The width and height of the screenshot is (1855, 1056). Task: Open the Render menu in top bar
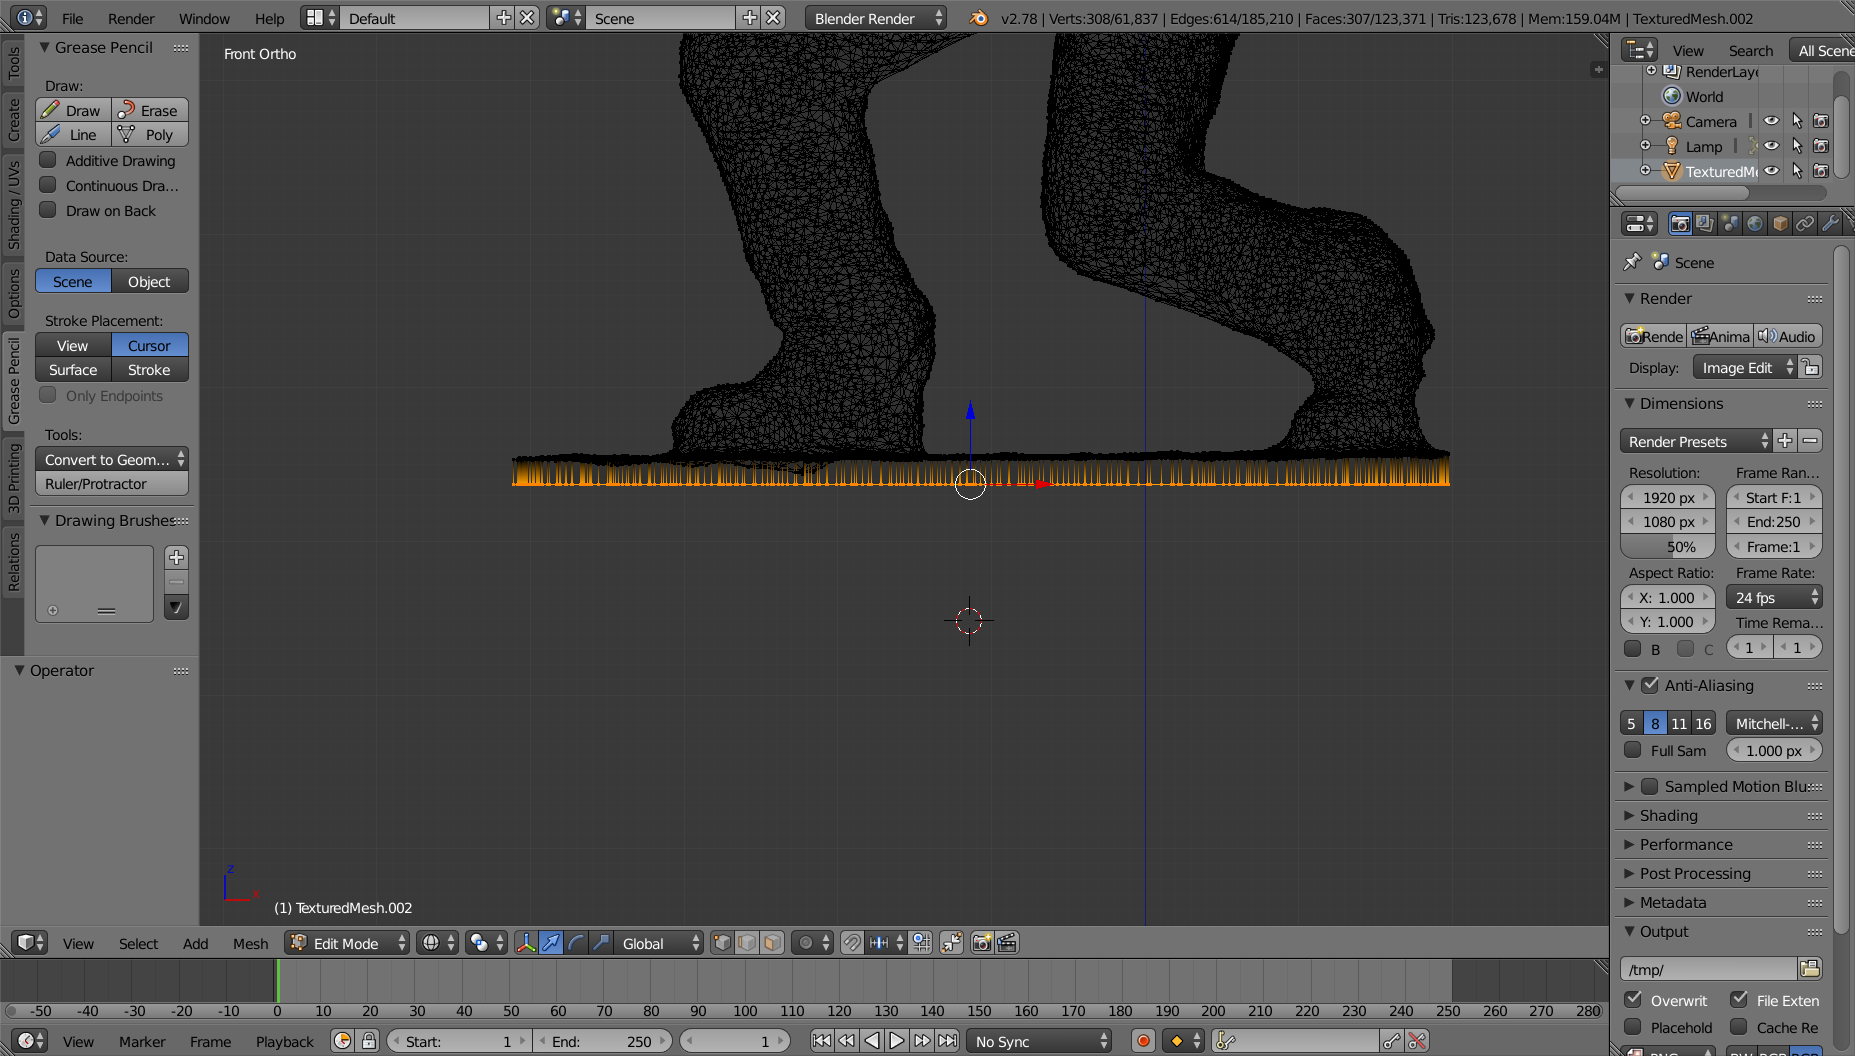(x=131, y=18)
